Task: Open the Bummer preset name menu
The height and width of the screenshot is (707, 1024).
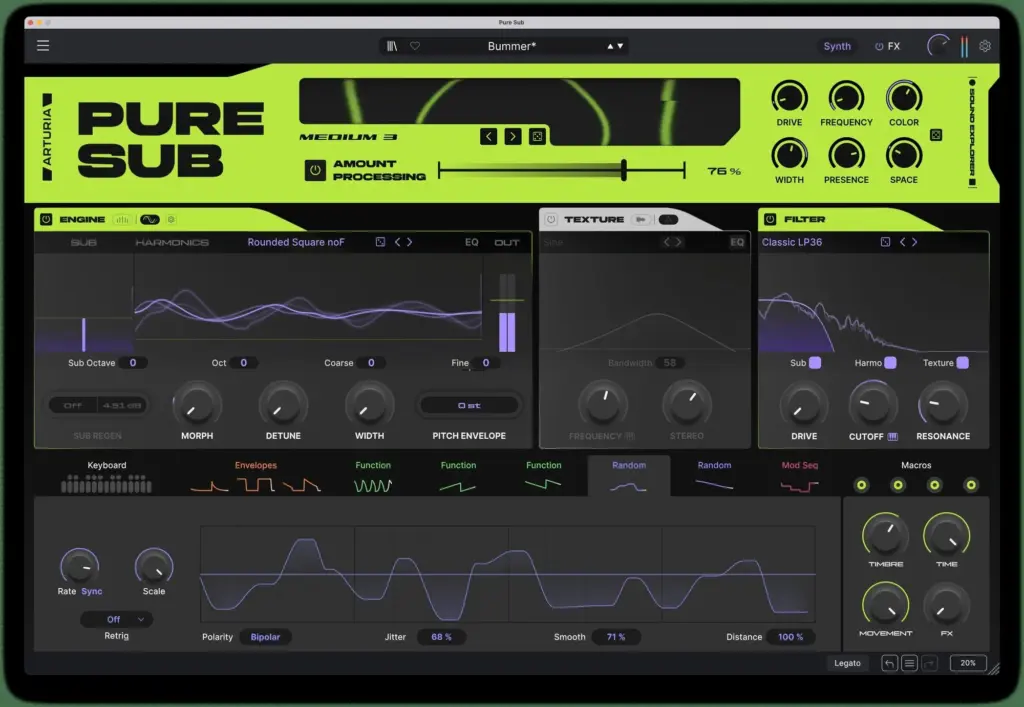Action: (511, 46)
